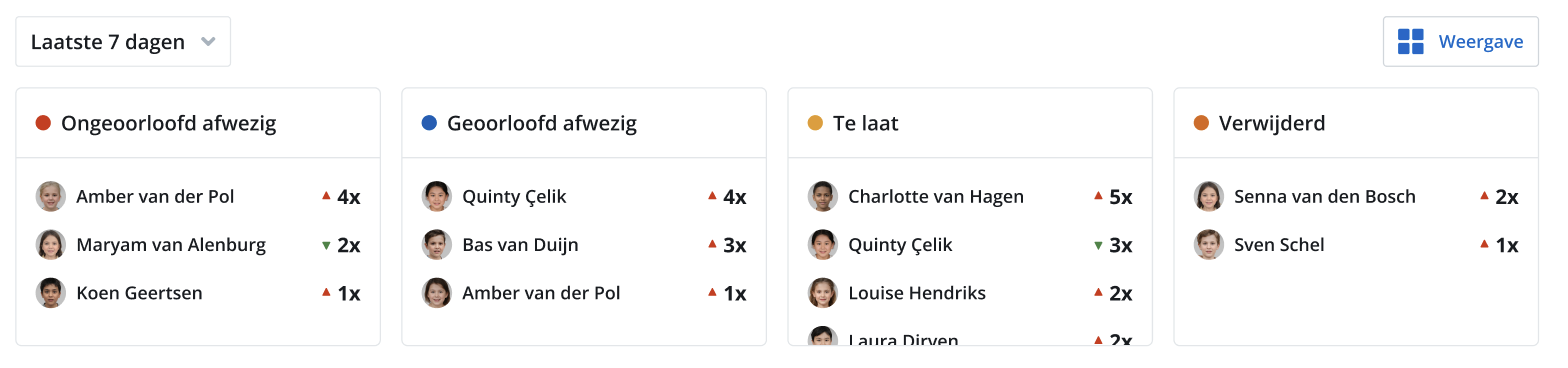Viewport: 1568px width, 368px height.
Task: Click the red up arrow beside Charlotte's 5x
Action: [1098, 196]
